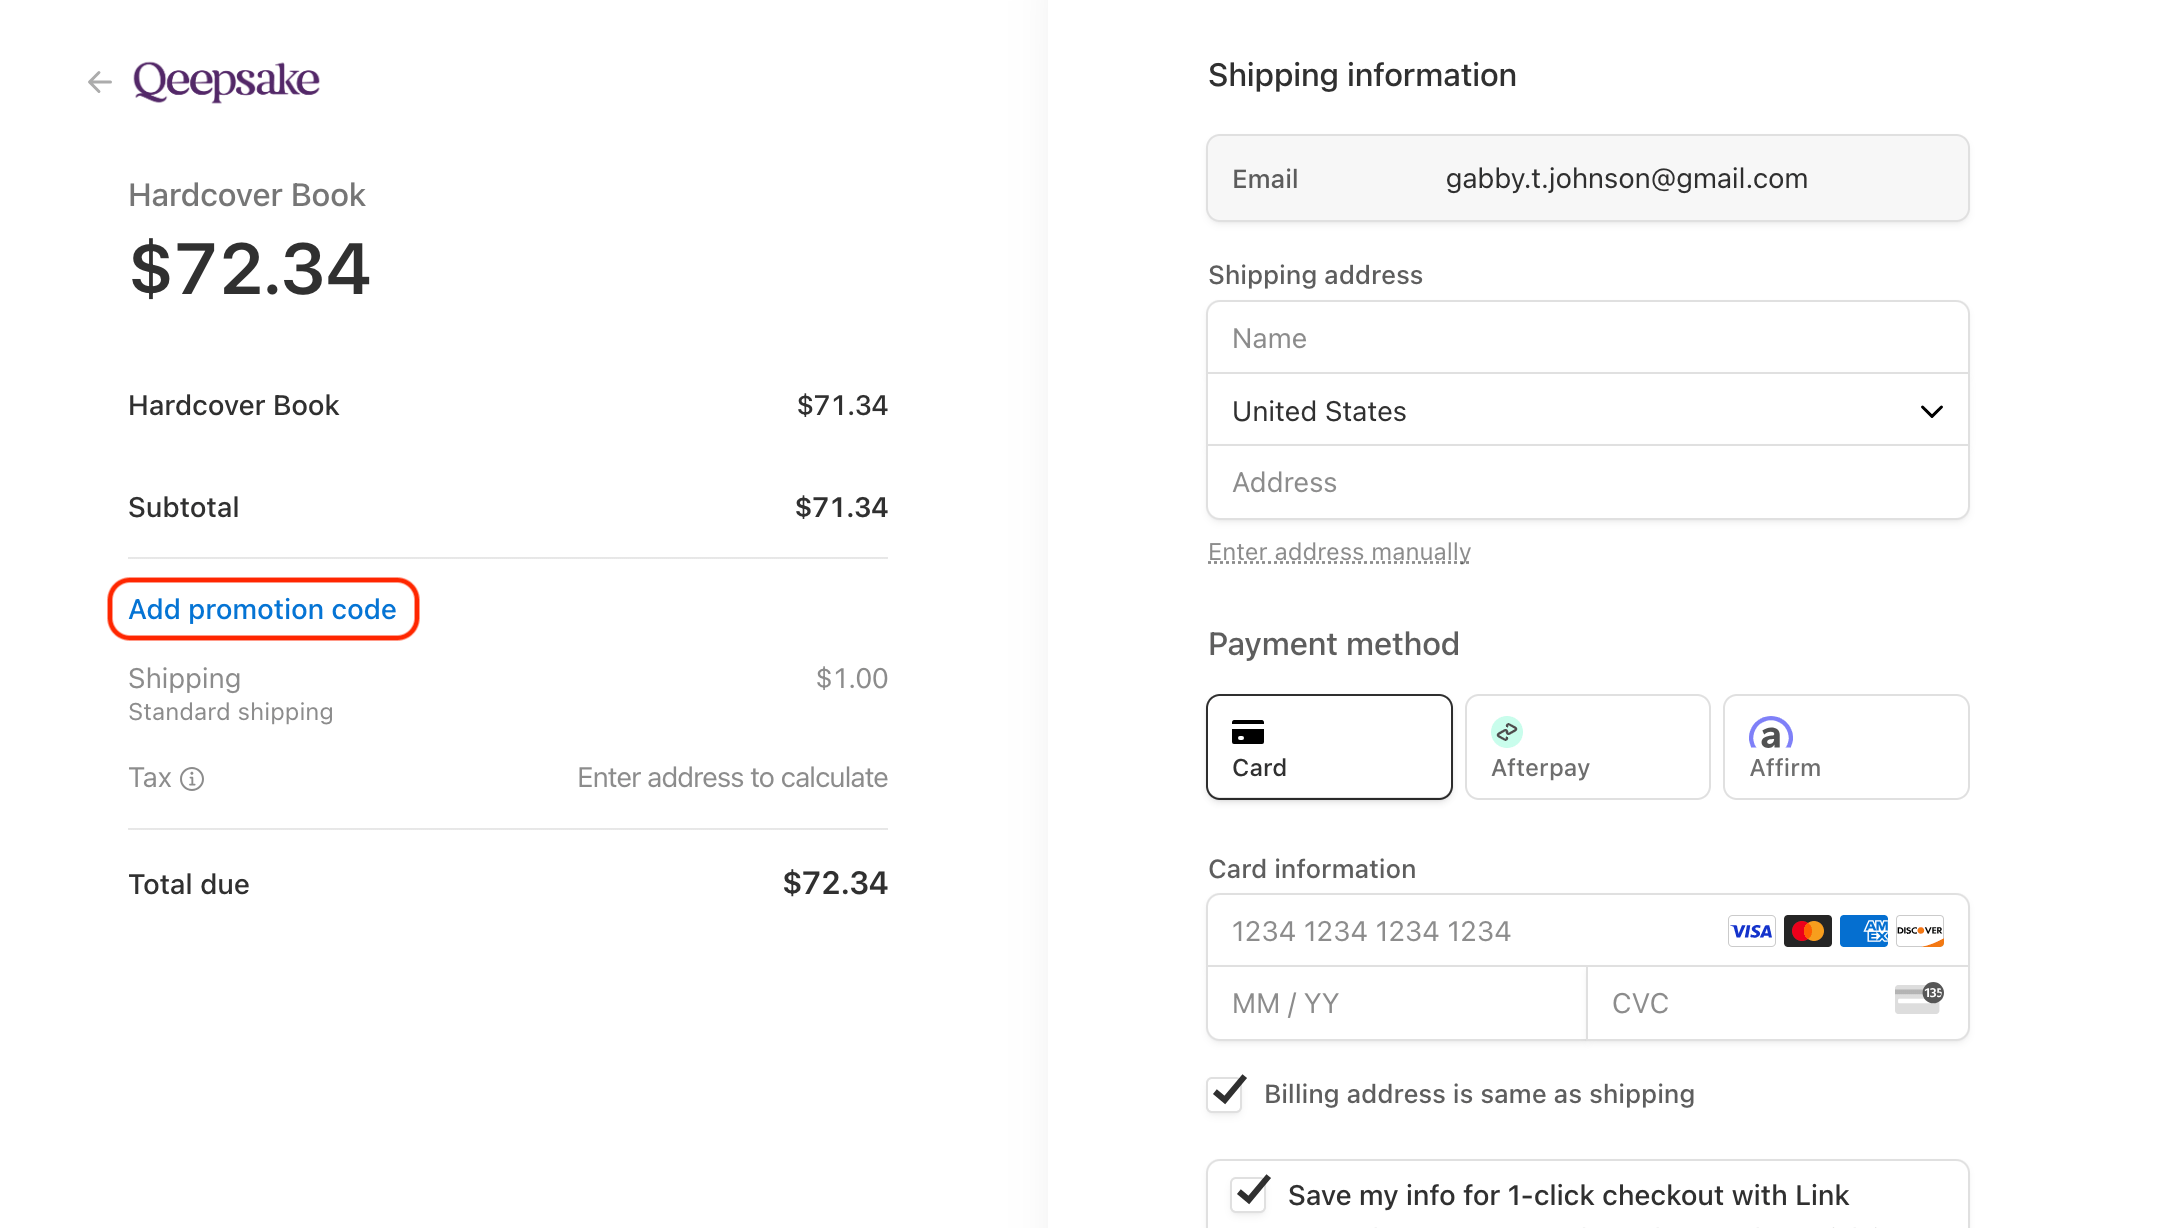The height and width of the screenshot is (1228, 2172).
Task: Click the Visa card brand icon
Action: click(1751, 931)
